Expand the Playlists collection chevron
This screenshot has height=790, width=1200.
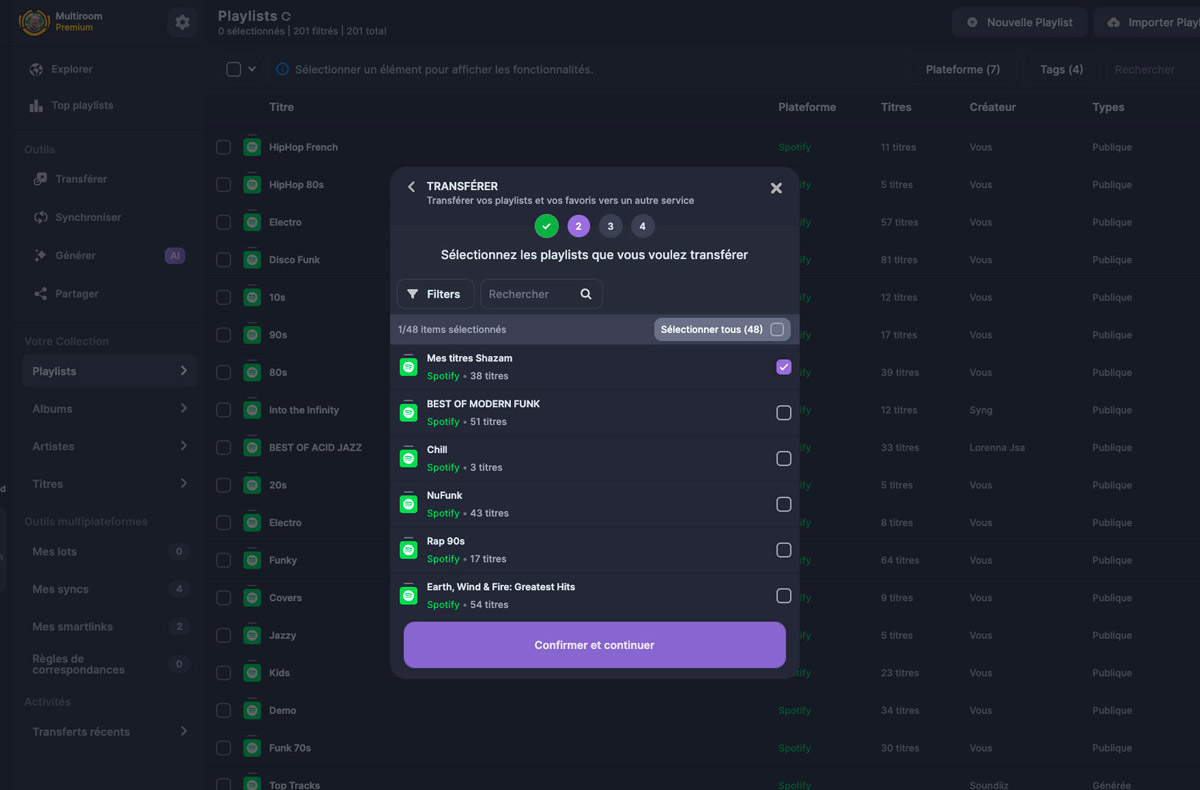click(x=183, y=371)
